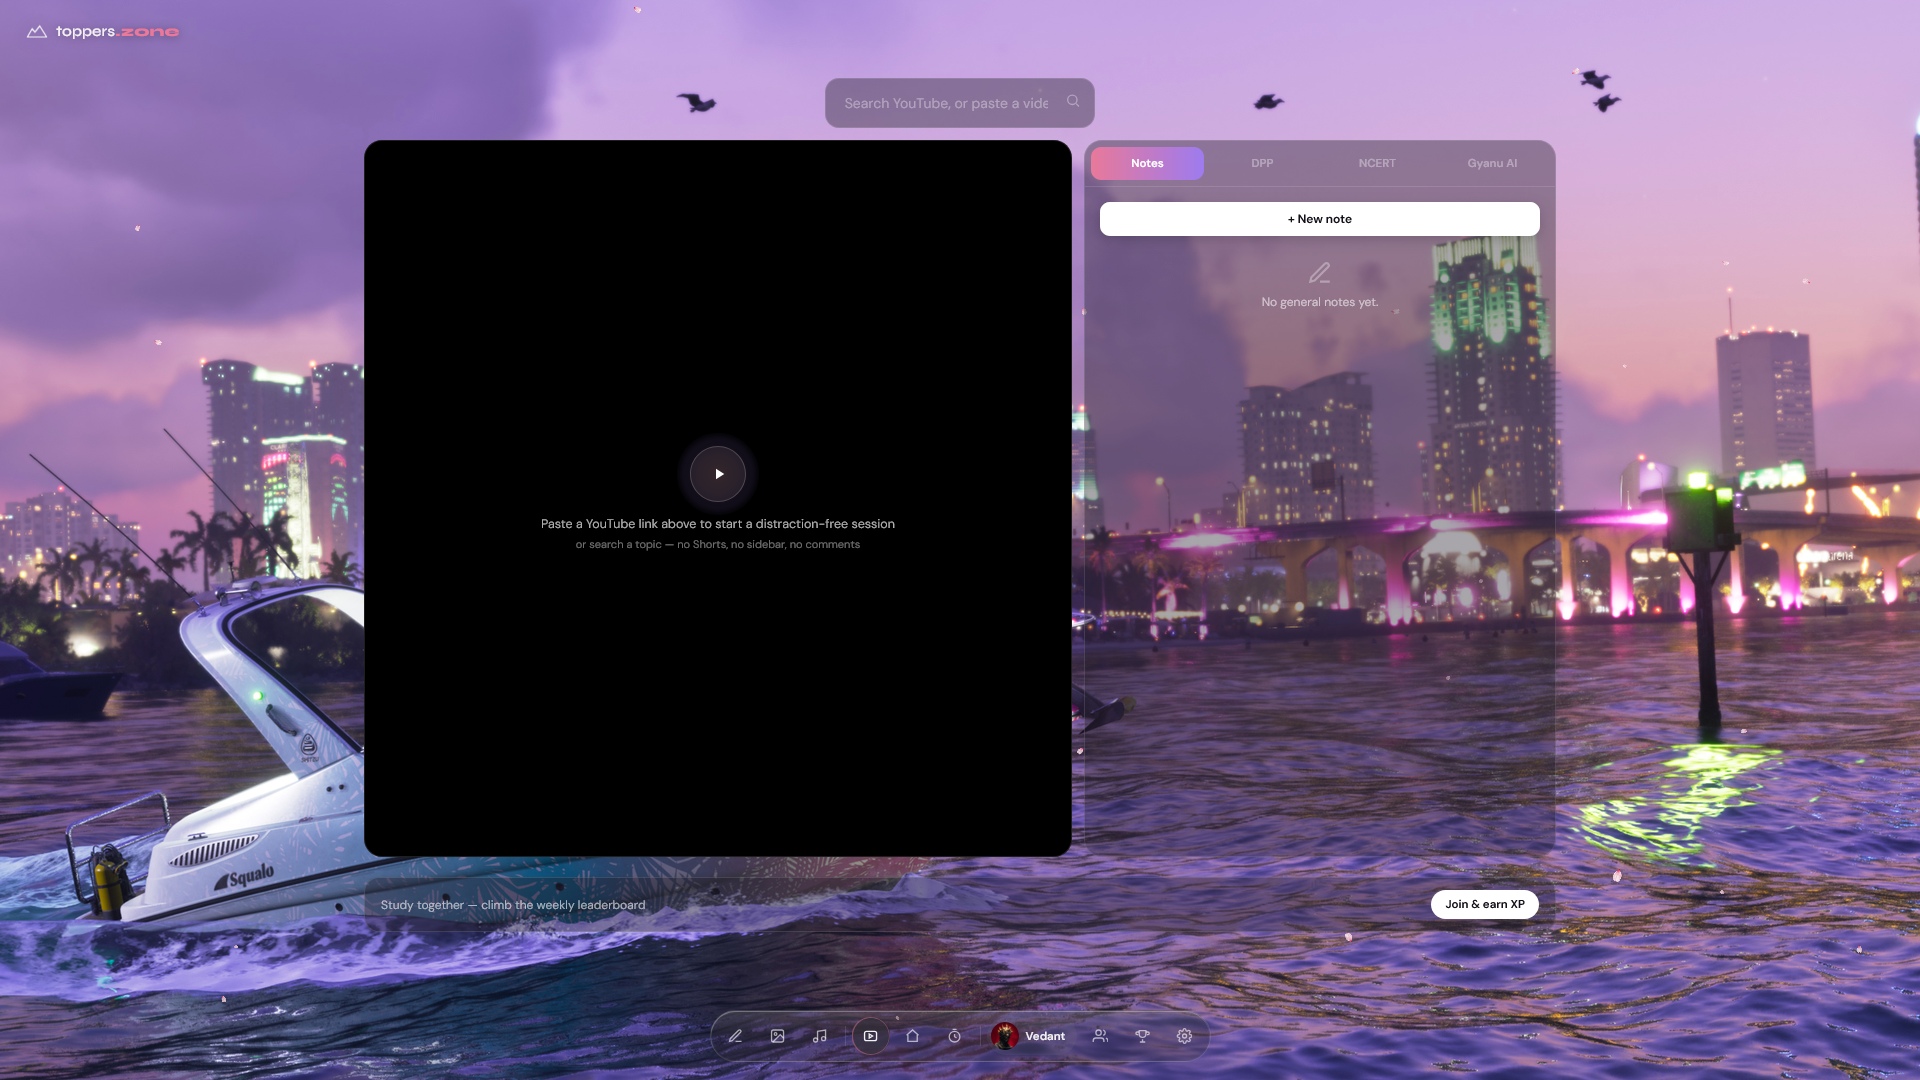Screen dimensions: 1920x1080
Task: Open the Vedant profile avatar
Action: tap(1005, 1036)
